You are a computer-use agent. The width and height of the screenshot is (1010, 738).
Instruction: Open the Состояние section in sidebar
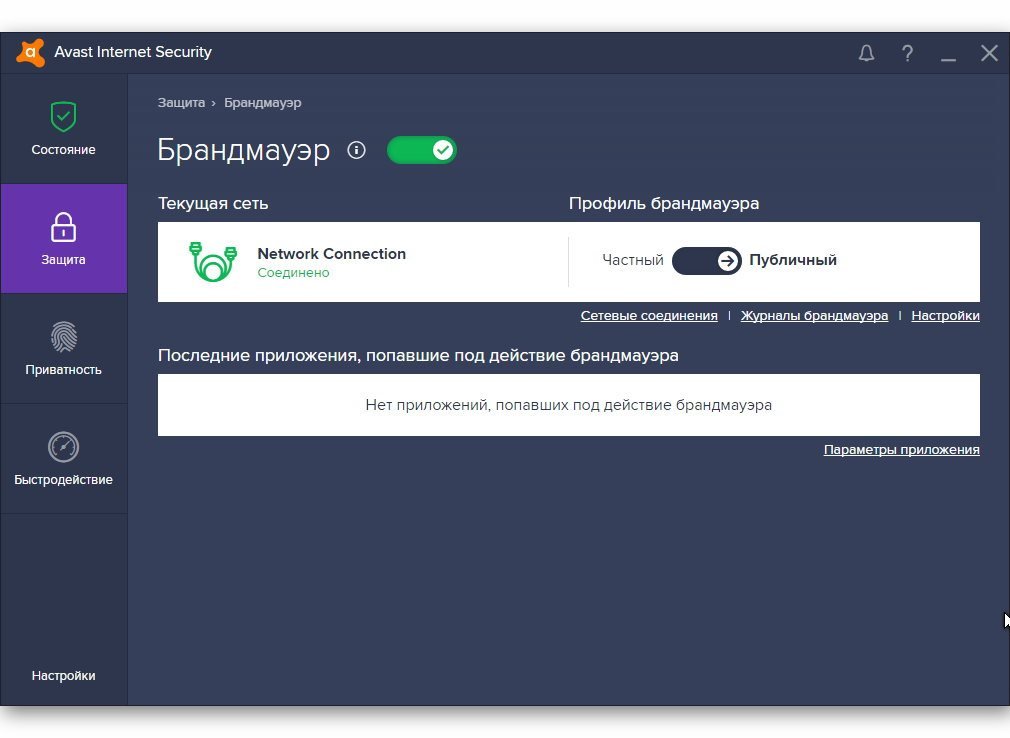pos(64,129)
